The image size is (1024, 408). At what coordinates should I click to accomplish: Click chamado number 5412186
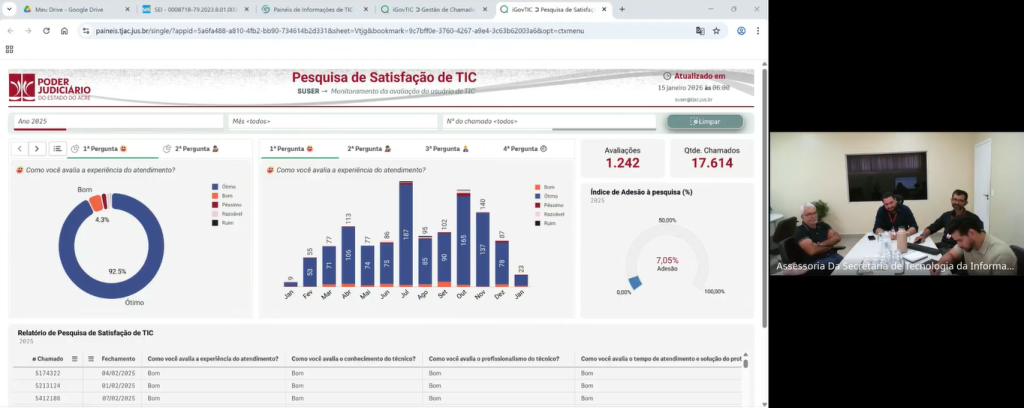coord(48,398)
